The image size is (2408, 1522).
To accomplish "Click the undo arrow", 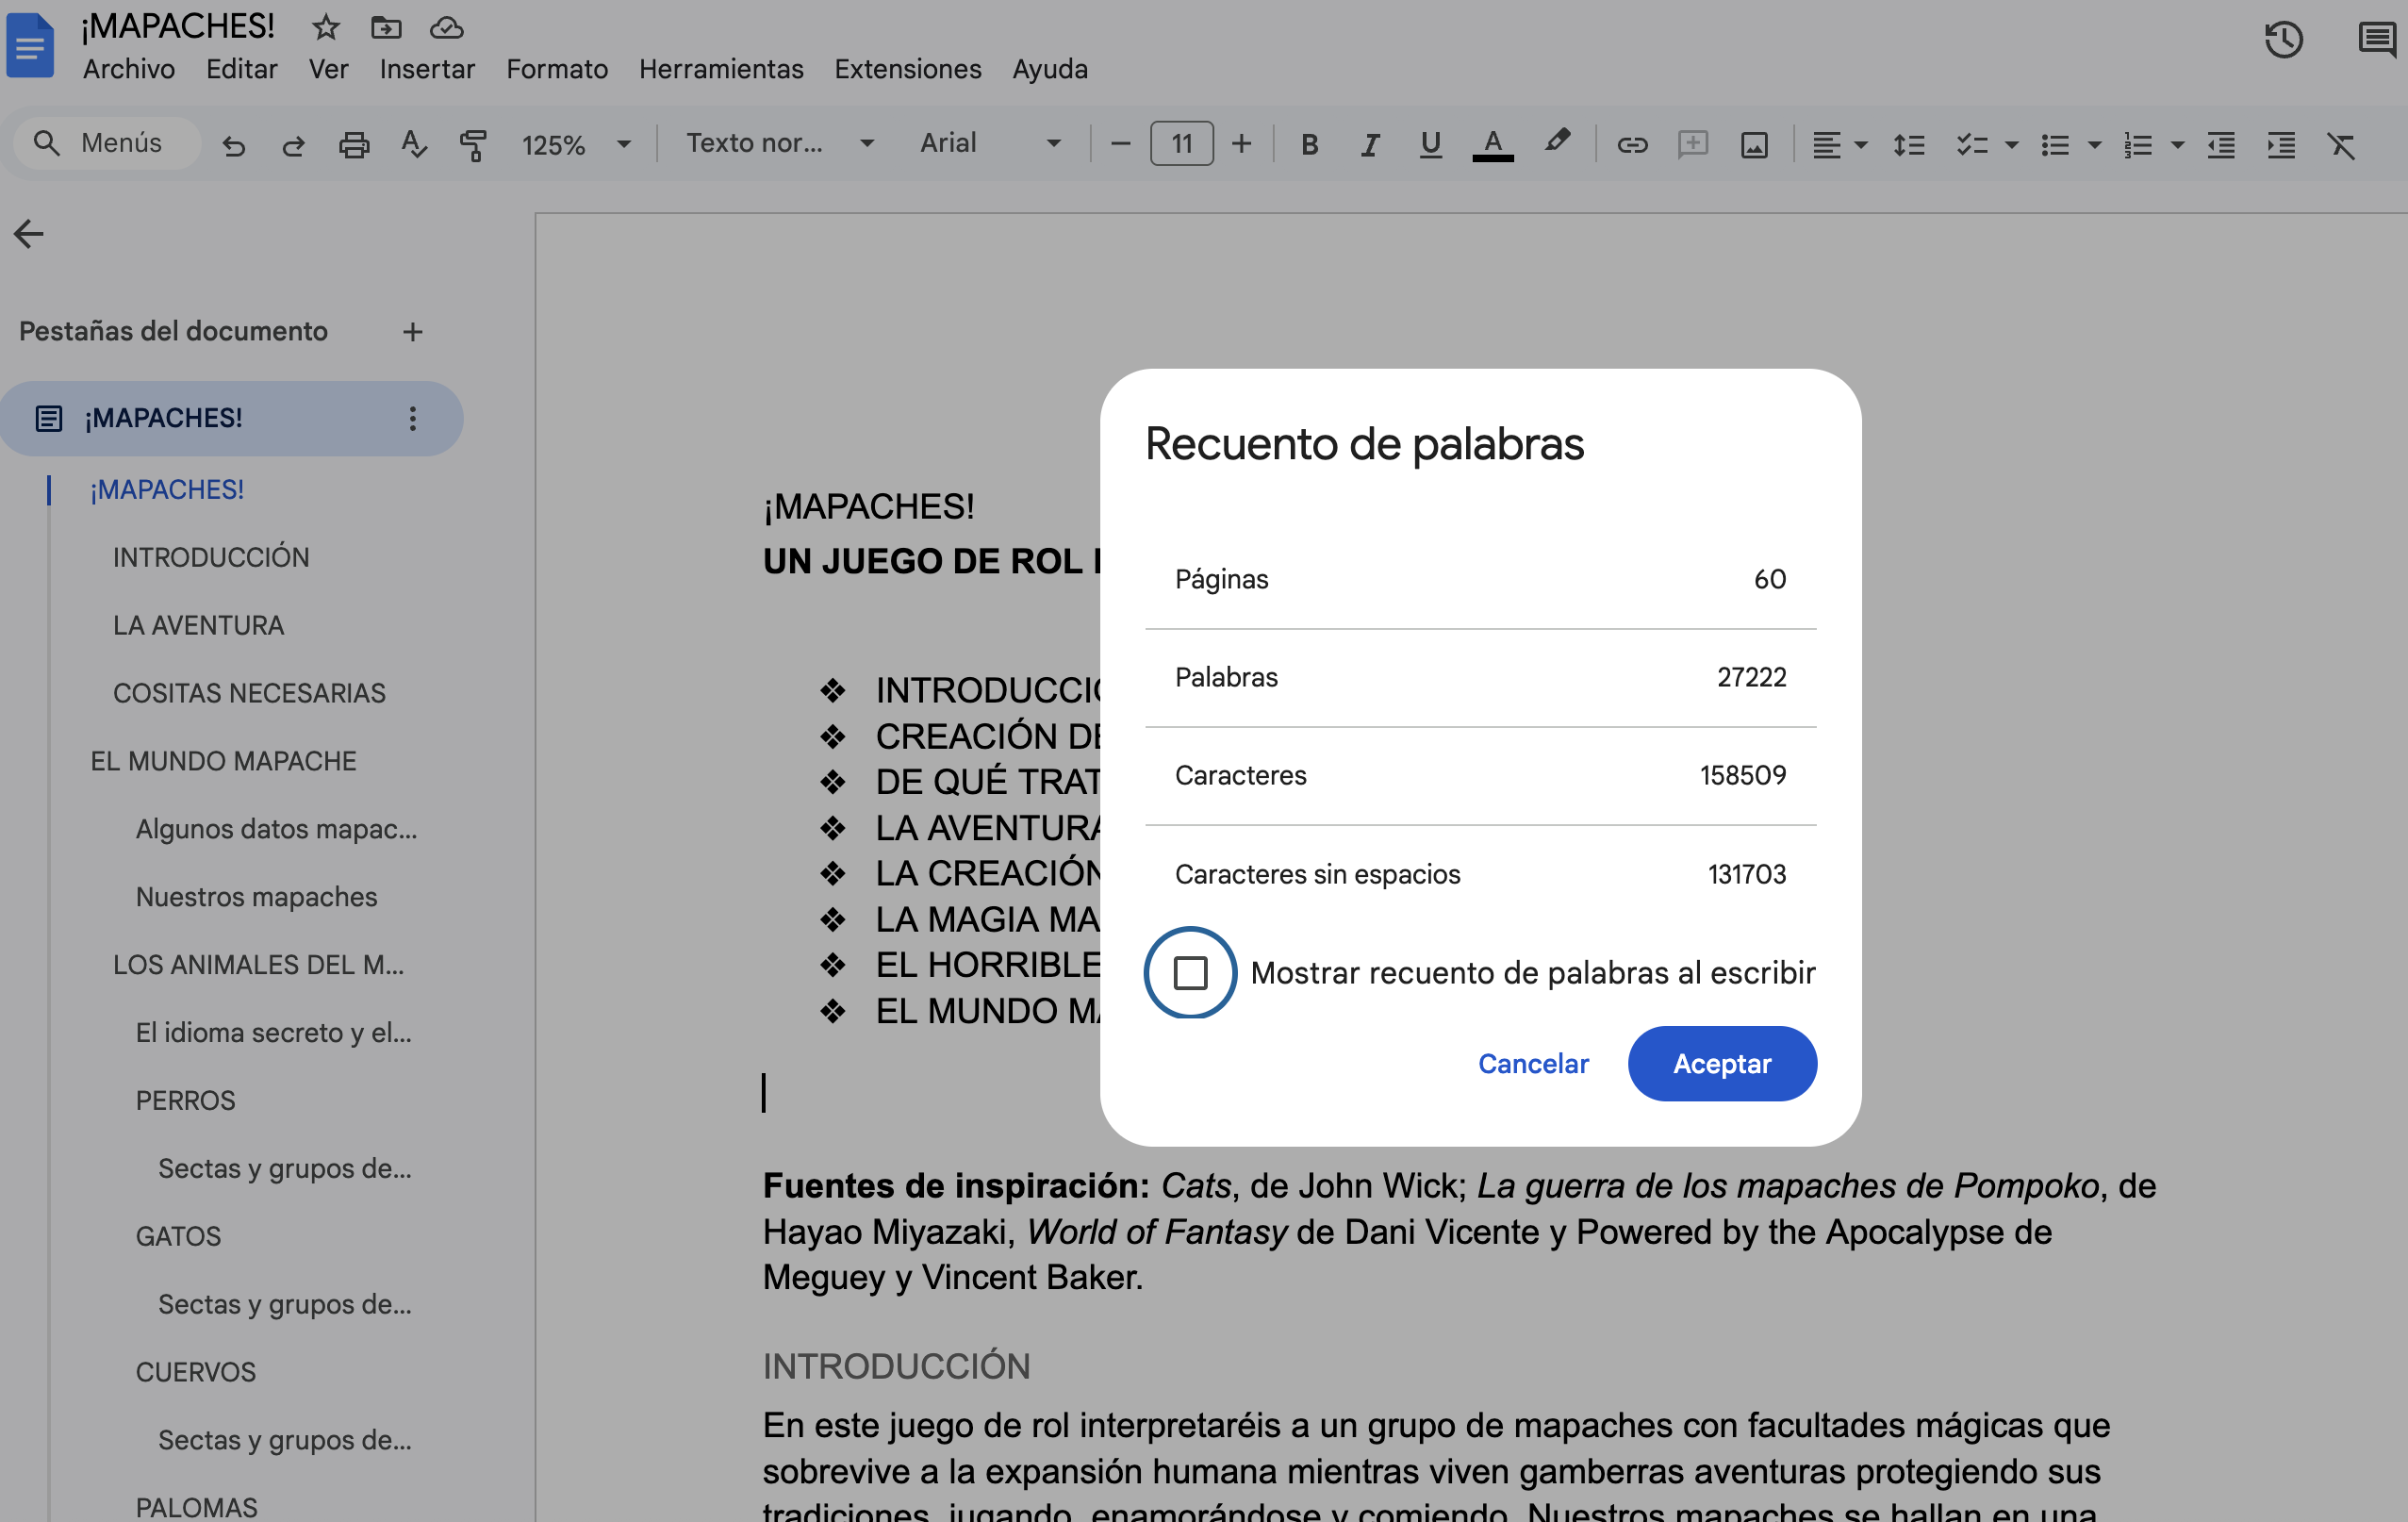I will point(233,145).
